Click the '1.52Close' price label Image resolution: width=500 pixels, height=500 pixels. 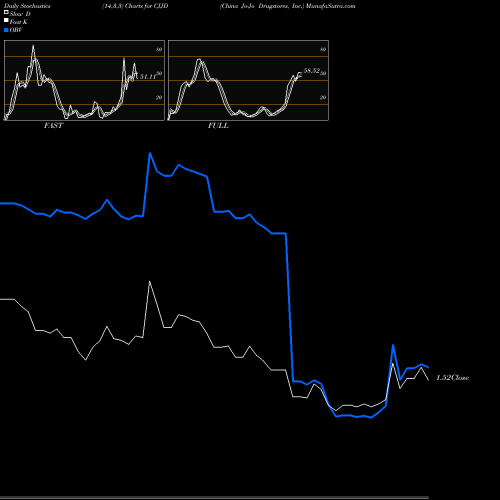click(x=452, y=378)
